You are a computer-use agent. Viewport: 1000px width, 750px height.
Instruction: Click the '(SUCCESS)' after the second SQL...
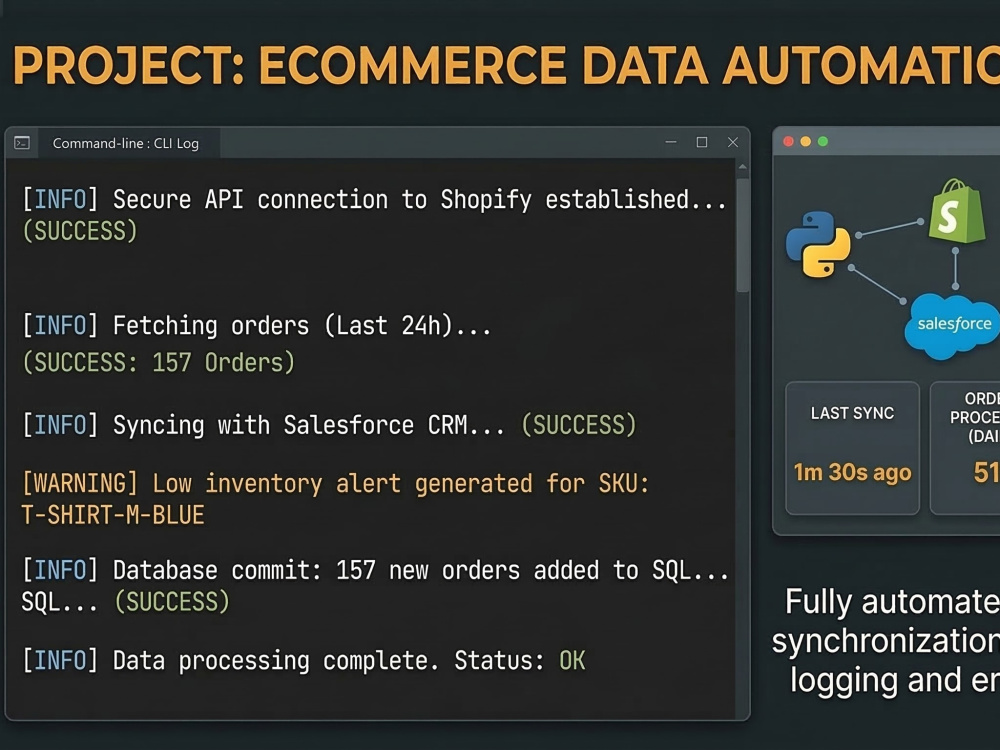click(x=172, y=602)
